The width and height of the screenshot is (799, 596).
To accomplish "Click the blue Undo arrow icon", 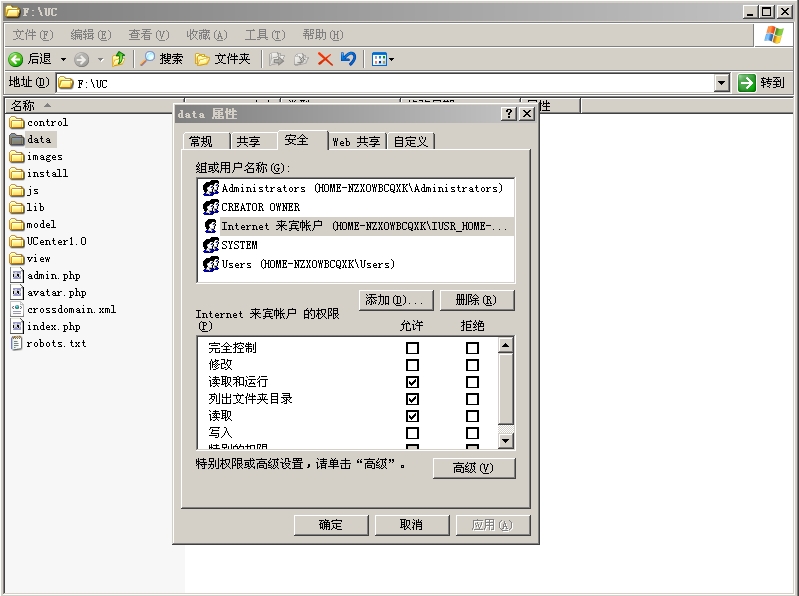I will (349, 59).
